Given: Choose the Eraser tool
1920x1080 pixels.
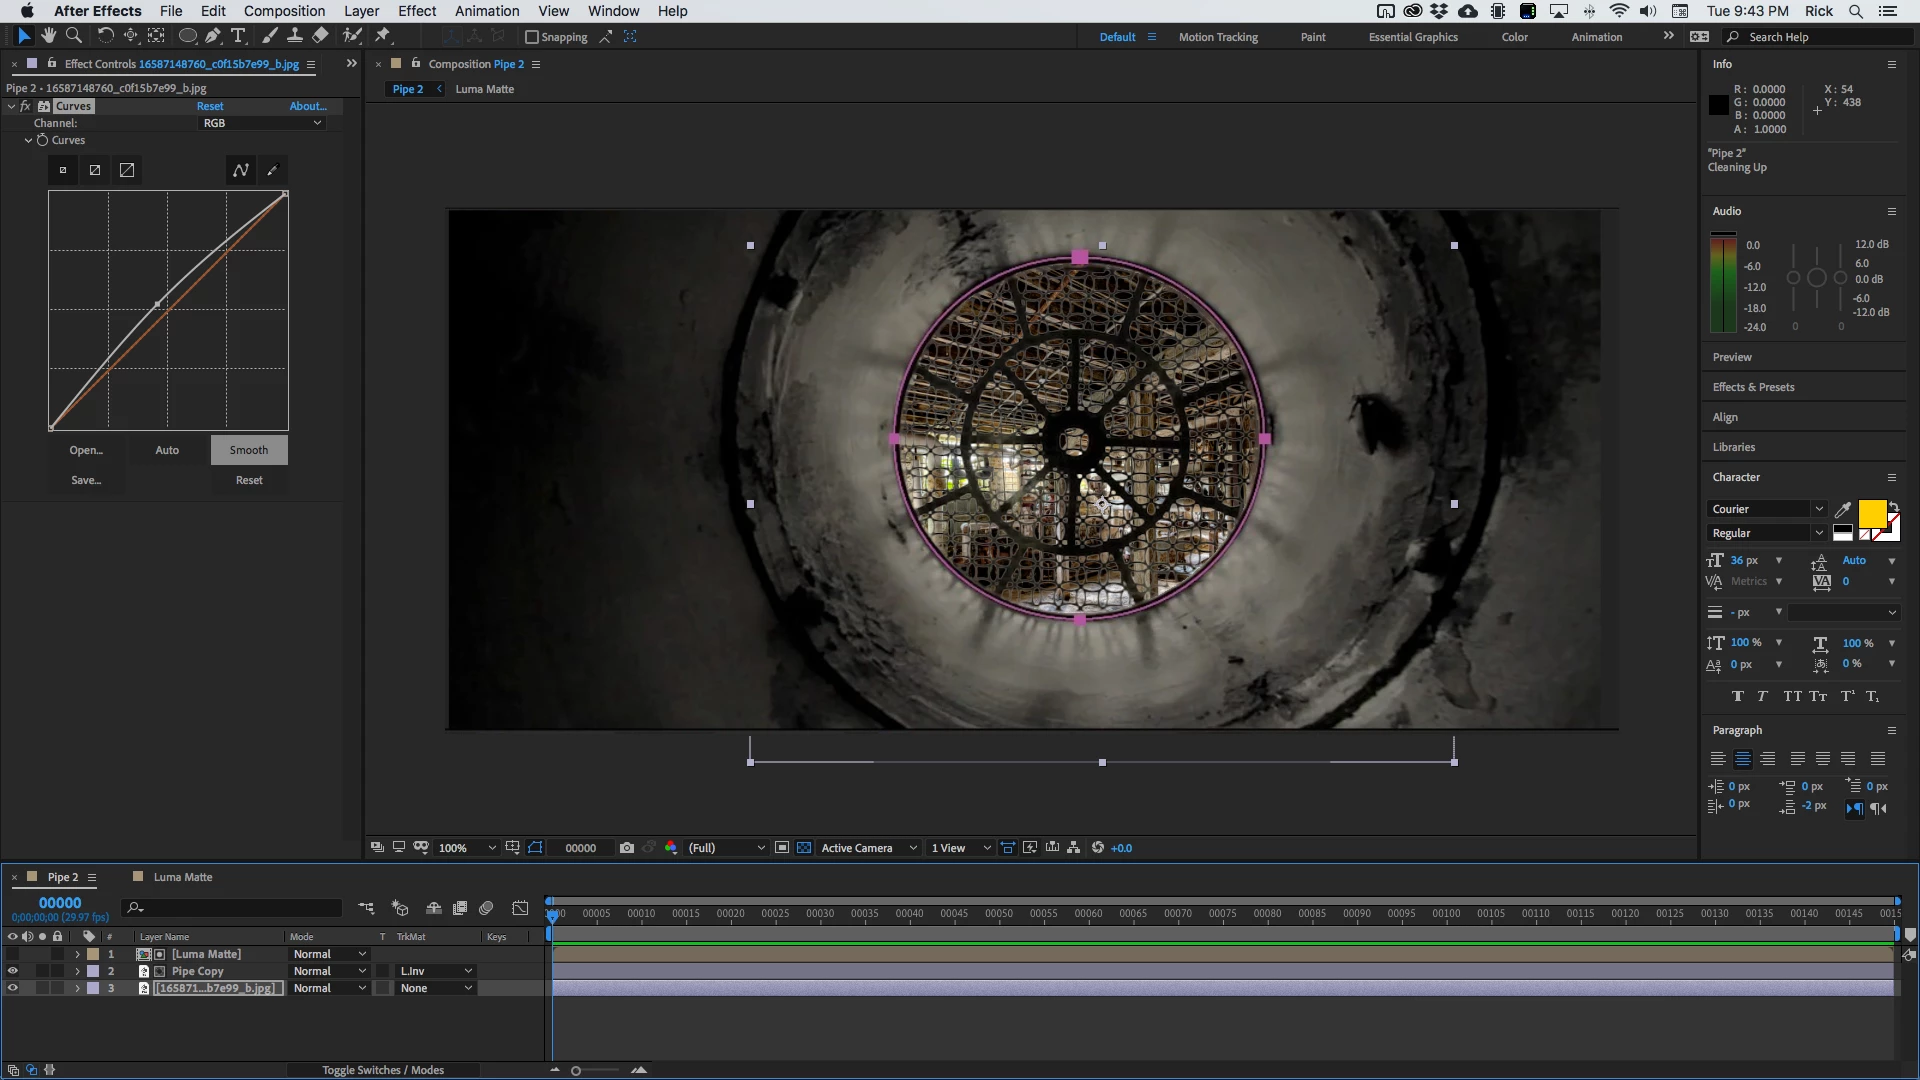Looking at the screenshot, I should (320, 36).
